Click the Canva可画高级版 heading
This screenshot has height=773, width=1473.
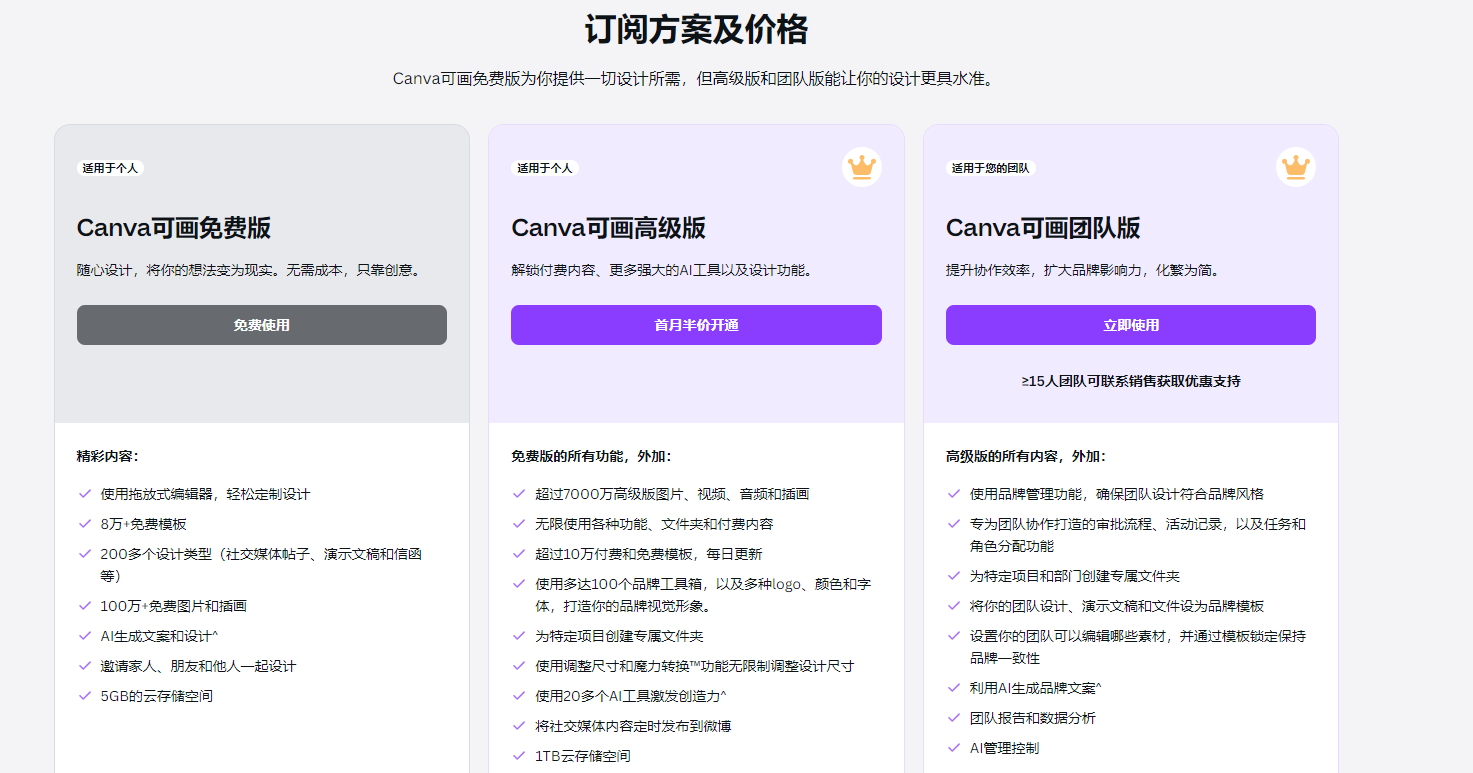(x=608, y=228)
